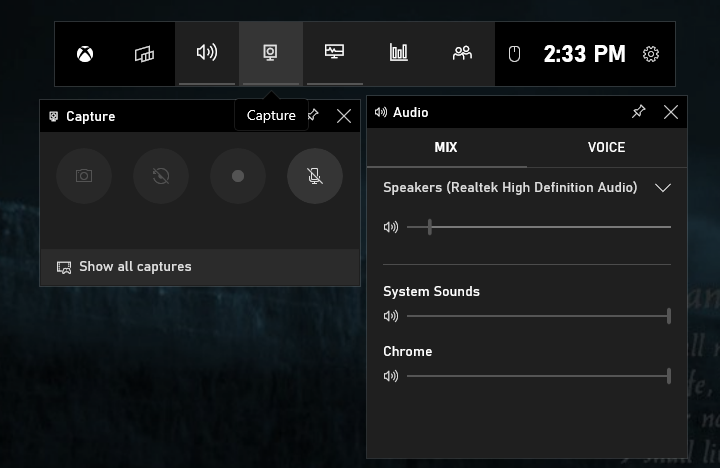Screen dimensions: 720x468
Task: Toggle mouse click-through icon
Action: pos(514,54)
